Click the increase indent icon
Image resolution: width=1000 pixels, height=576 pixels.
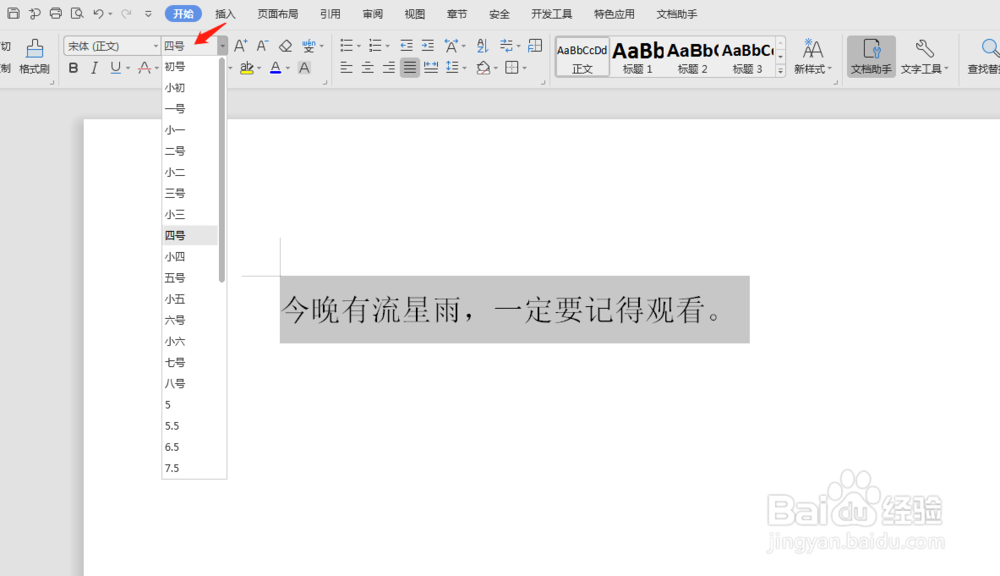427,45
